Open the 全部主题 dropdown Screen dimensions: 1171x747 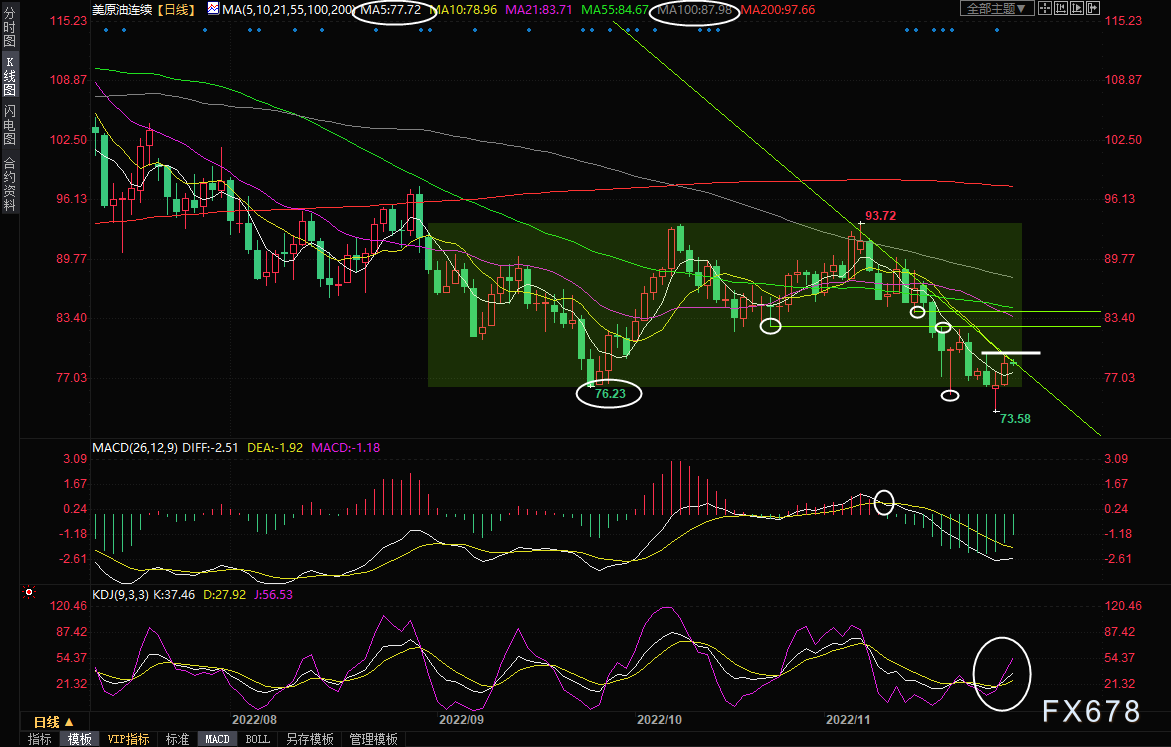tap(996, 8)
